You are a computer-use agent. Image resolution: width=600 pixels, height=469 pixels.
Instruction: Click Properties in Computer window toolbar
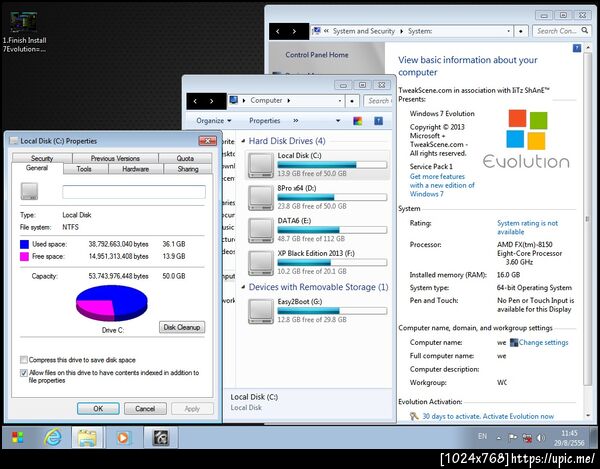[264, 121]
